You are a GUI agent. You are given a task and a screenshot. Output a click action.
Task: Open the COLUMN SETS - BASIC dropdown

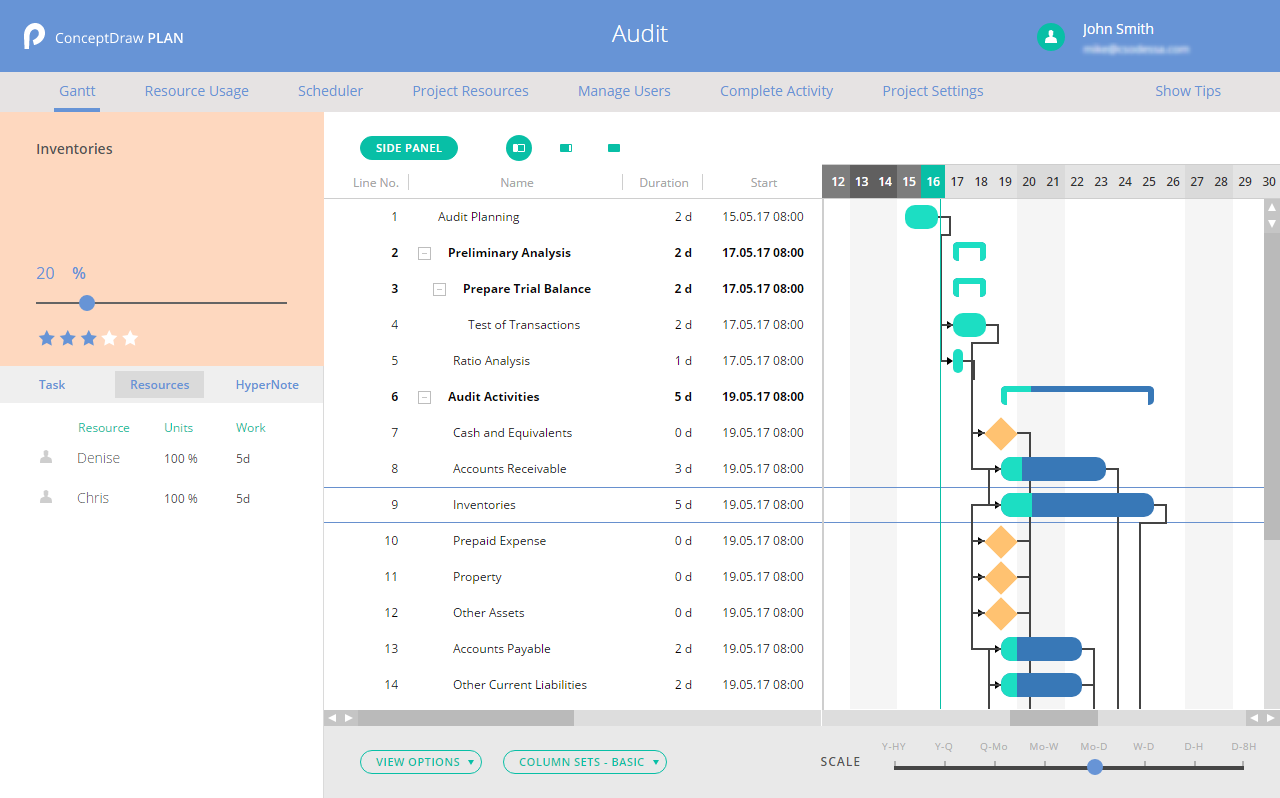(x=585, y=762)
